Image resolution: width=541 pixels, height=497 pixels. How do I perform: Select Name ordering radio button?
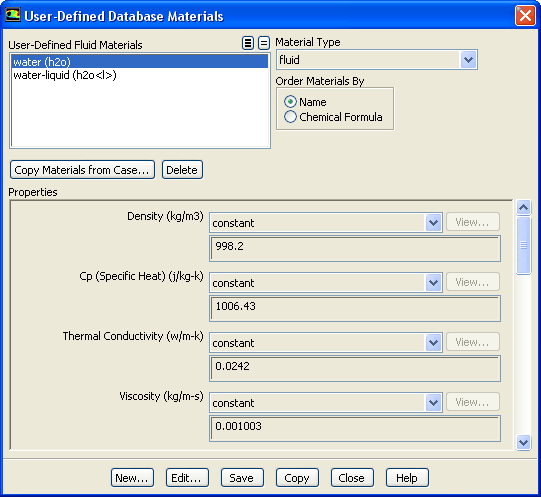pyautogui.click(x=290, y=102)
